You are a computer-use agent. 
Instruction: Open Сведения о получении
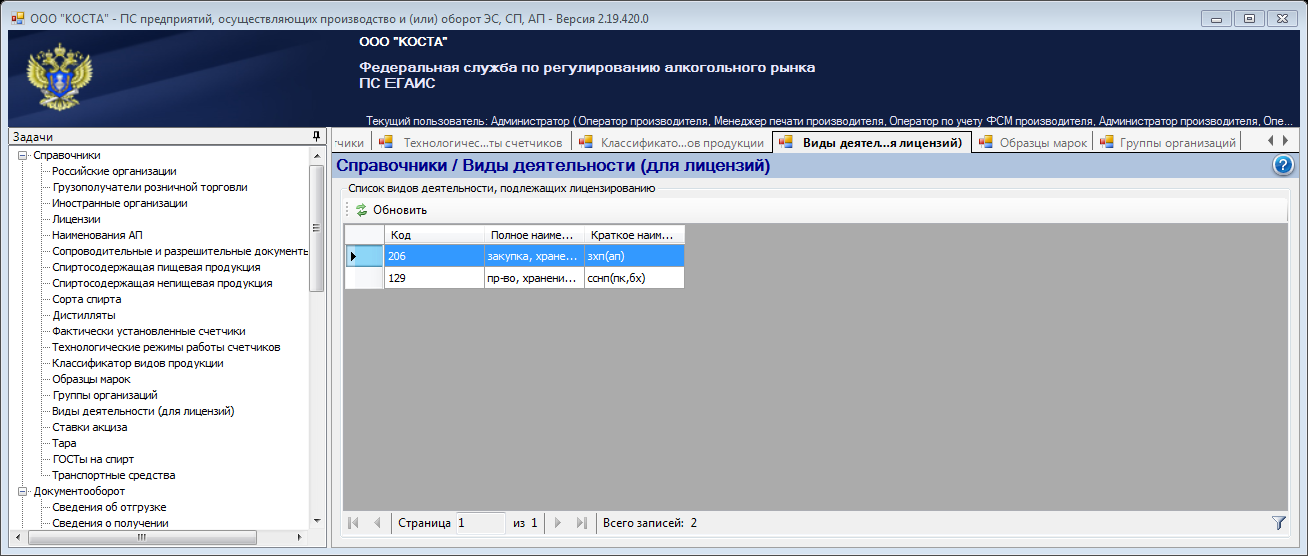(110, 523)
